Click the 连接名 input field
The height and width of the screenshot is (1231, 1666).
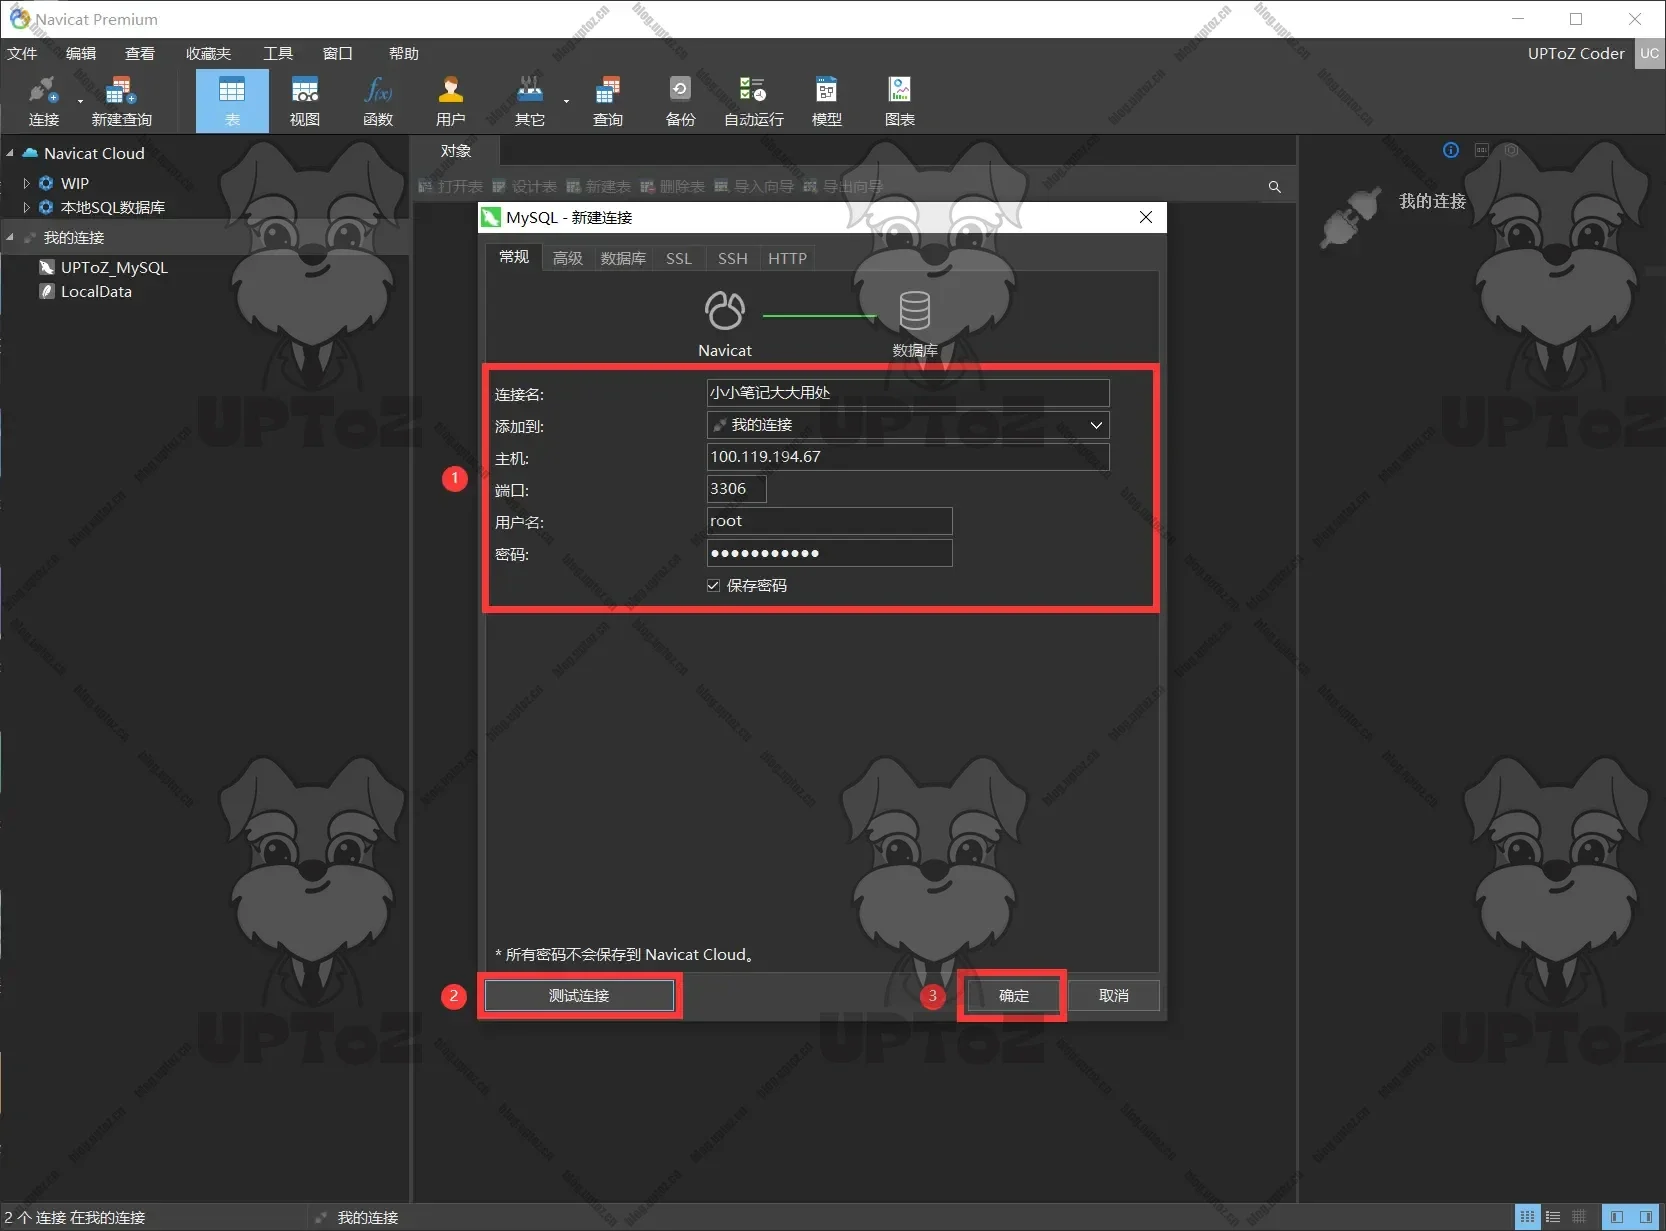point(908,393)
